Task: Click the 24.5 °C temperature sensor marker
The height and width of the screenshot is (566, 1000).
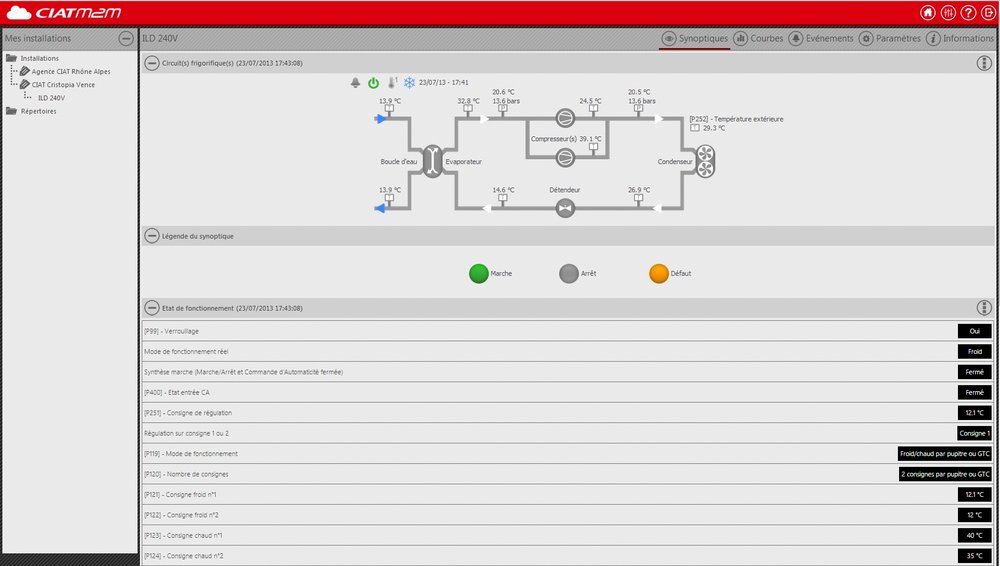Action: point(594,108)
